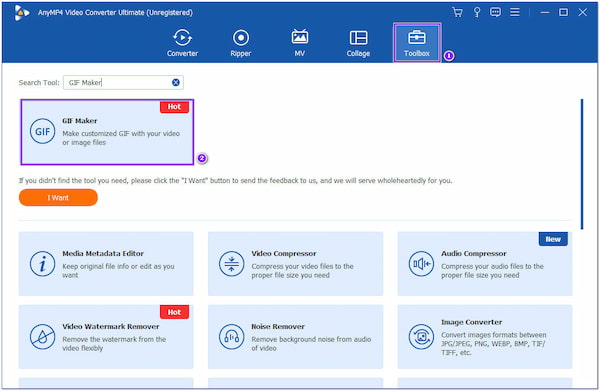Select the Toolbox tab
The width and height of the screenshot is (600, 391).
(x=417, y=42)
